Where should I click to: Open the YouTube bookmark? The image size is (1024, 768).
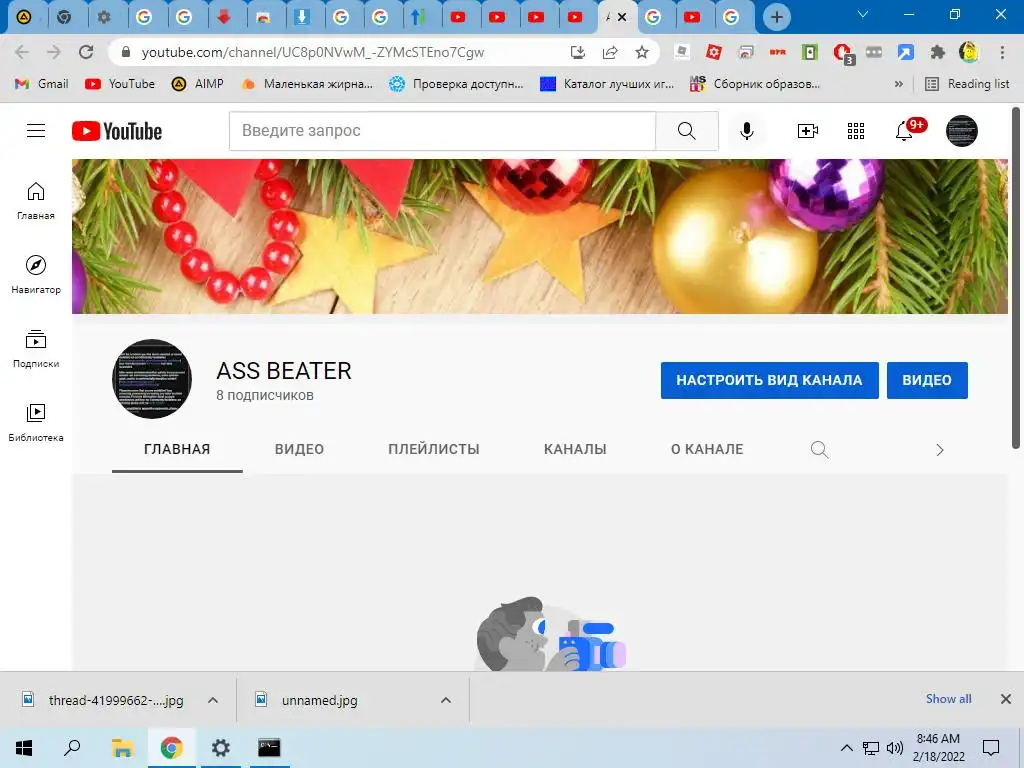coord(120,84)
